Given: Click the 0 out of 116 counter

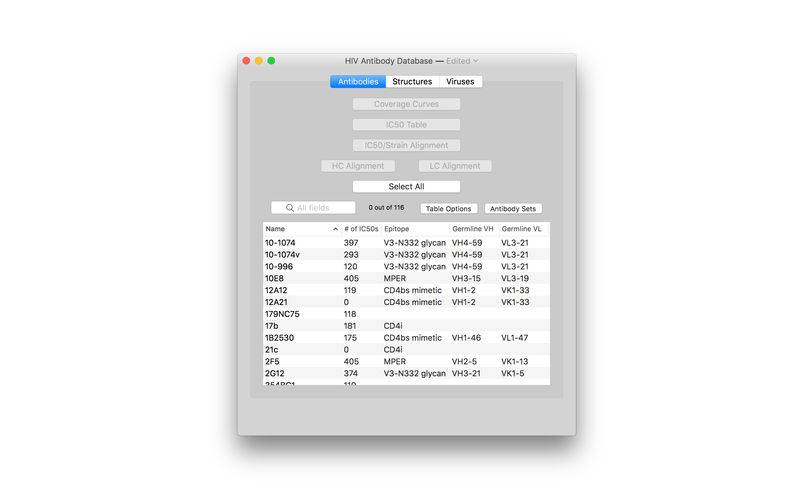Looking at the screenshot, I should pos(386,208).
